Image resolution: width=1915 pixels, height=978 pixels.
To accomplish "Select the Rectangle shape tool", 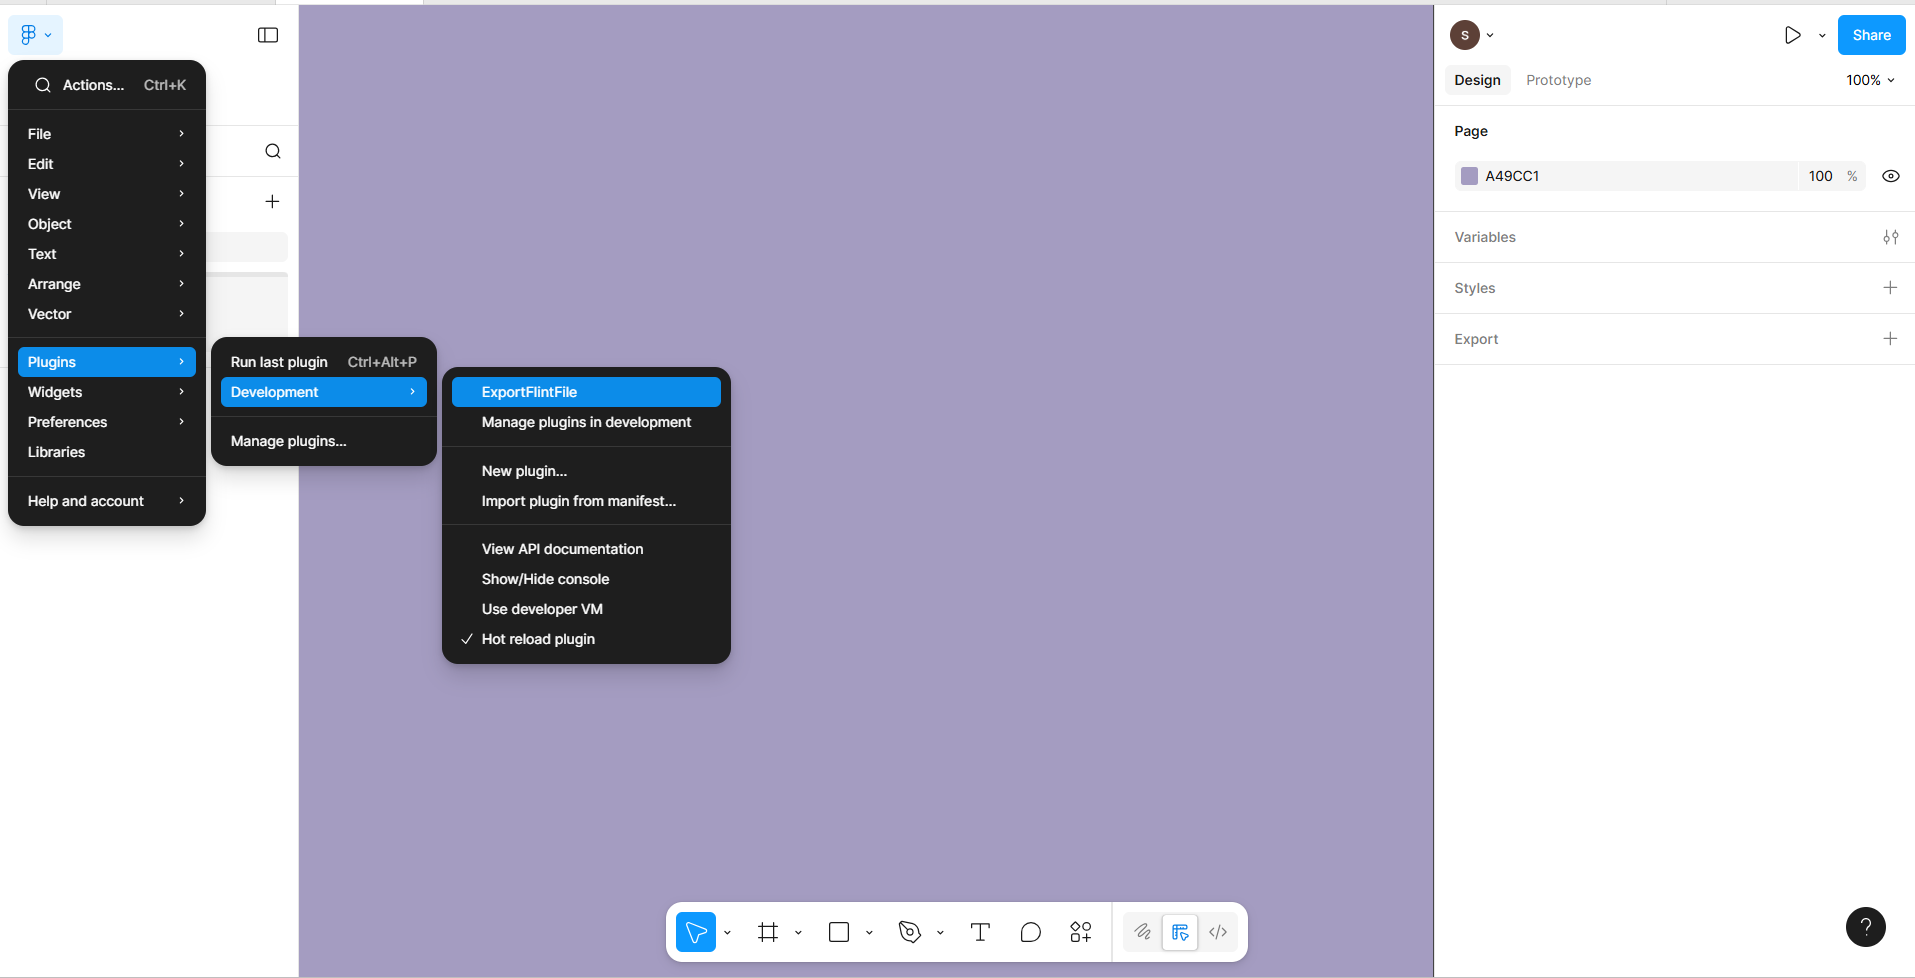I will 839,932.
